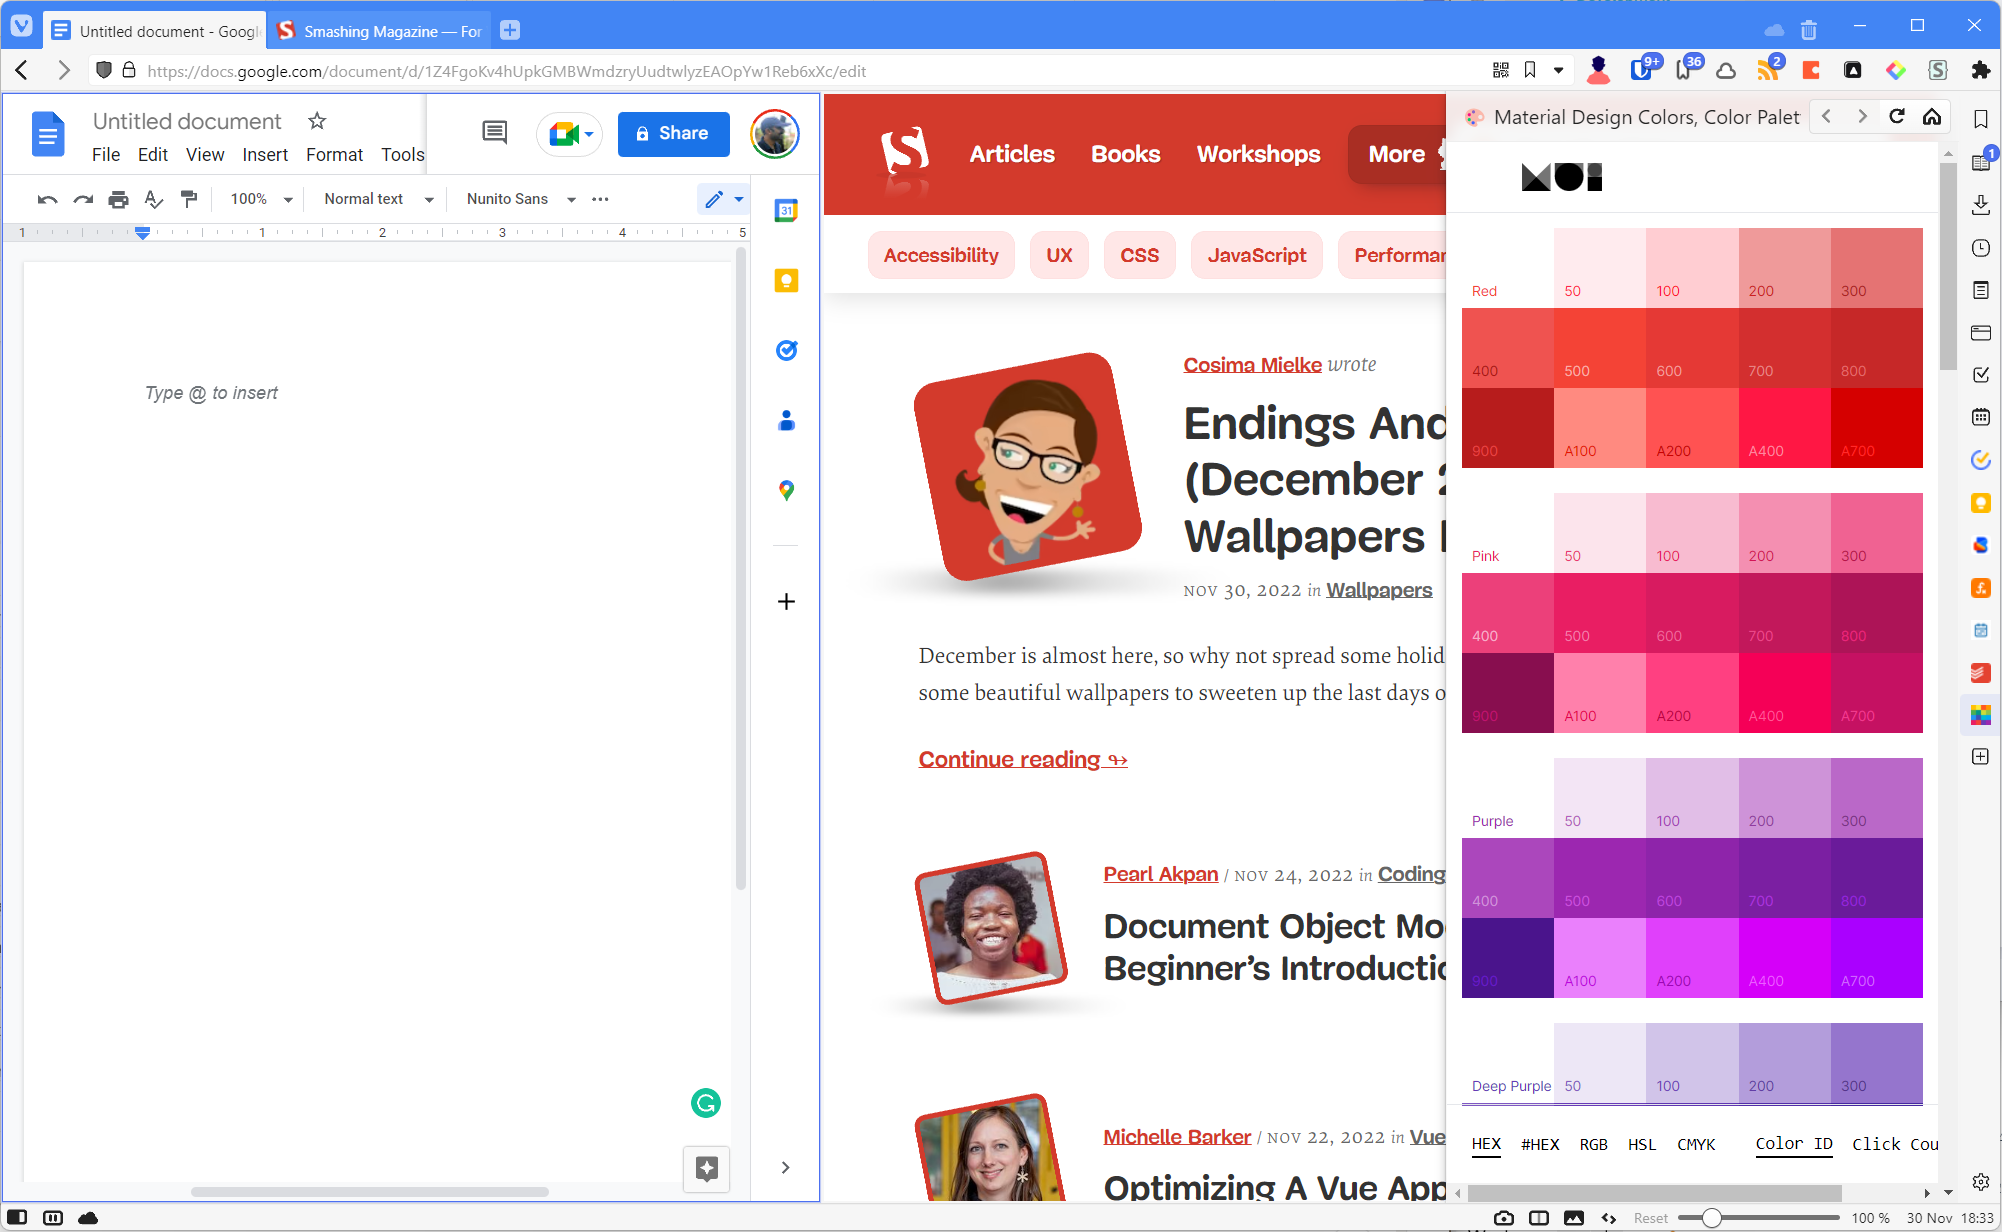
Task: Open the History panel in Vivaldi sidebar
Action: point(1981,248)
